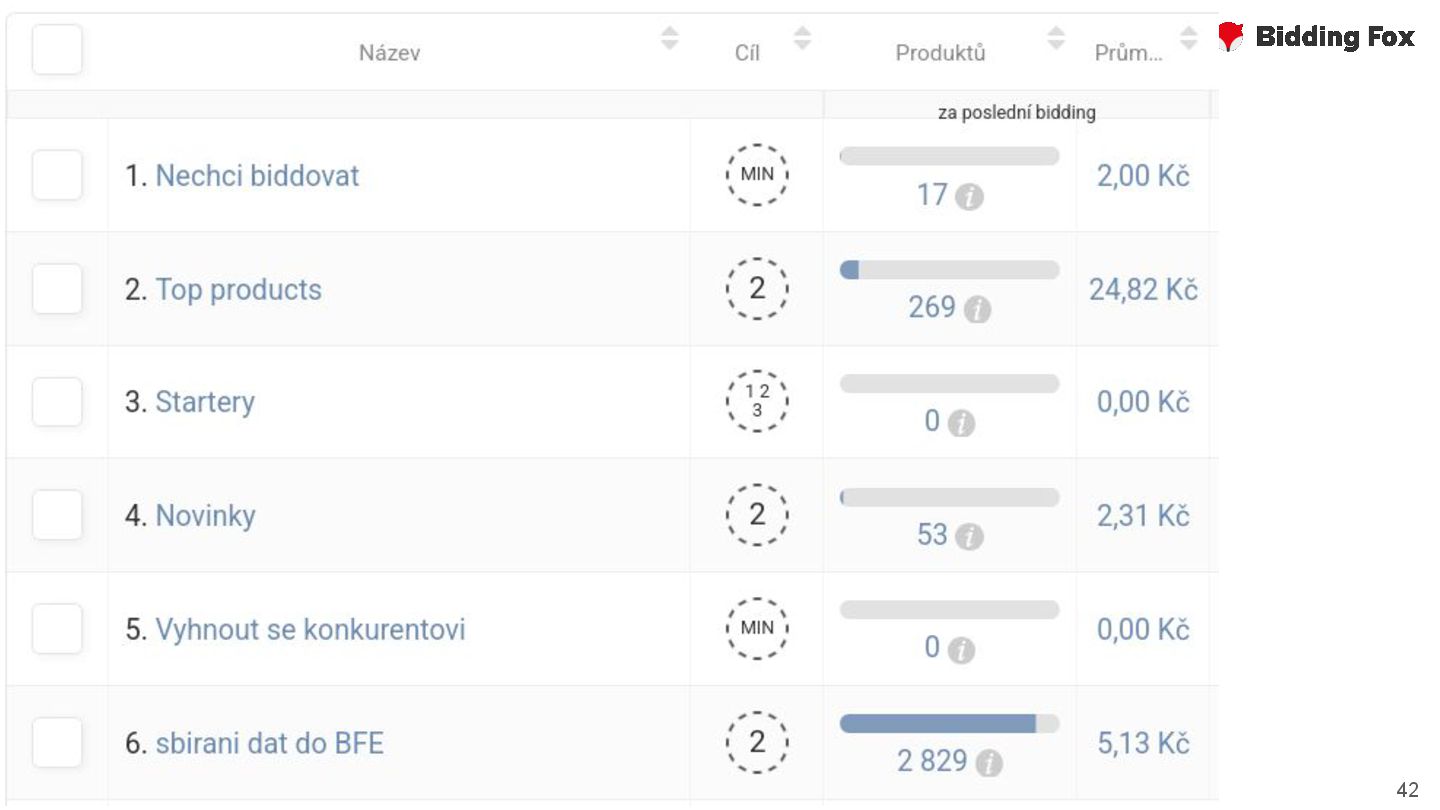Toggle the select-all checkbox in header
Viewport: 1440px width, 810px height.
point(57,50)
